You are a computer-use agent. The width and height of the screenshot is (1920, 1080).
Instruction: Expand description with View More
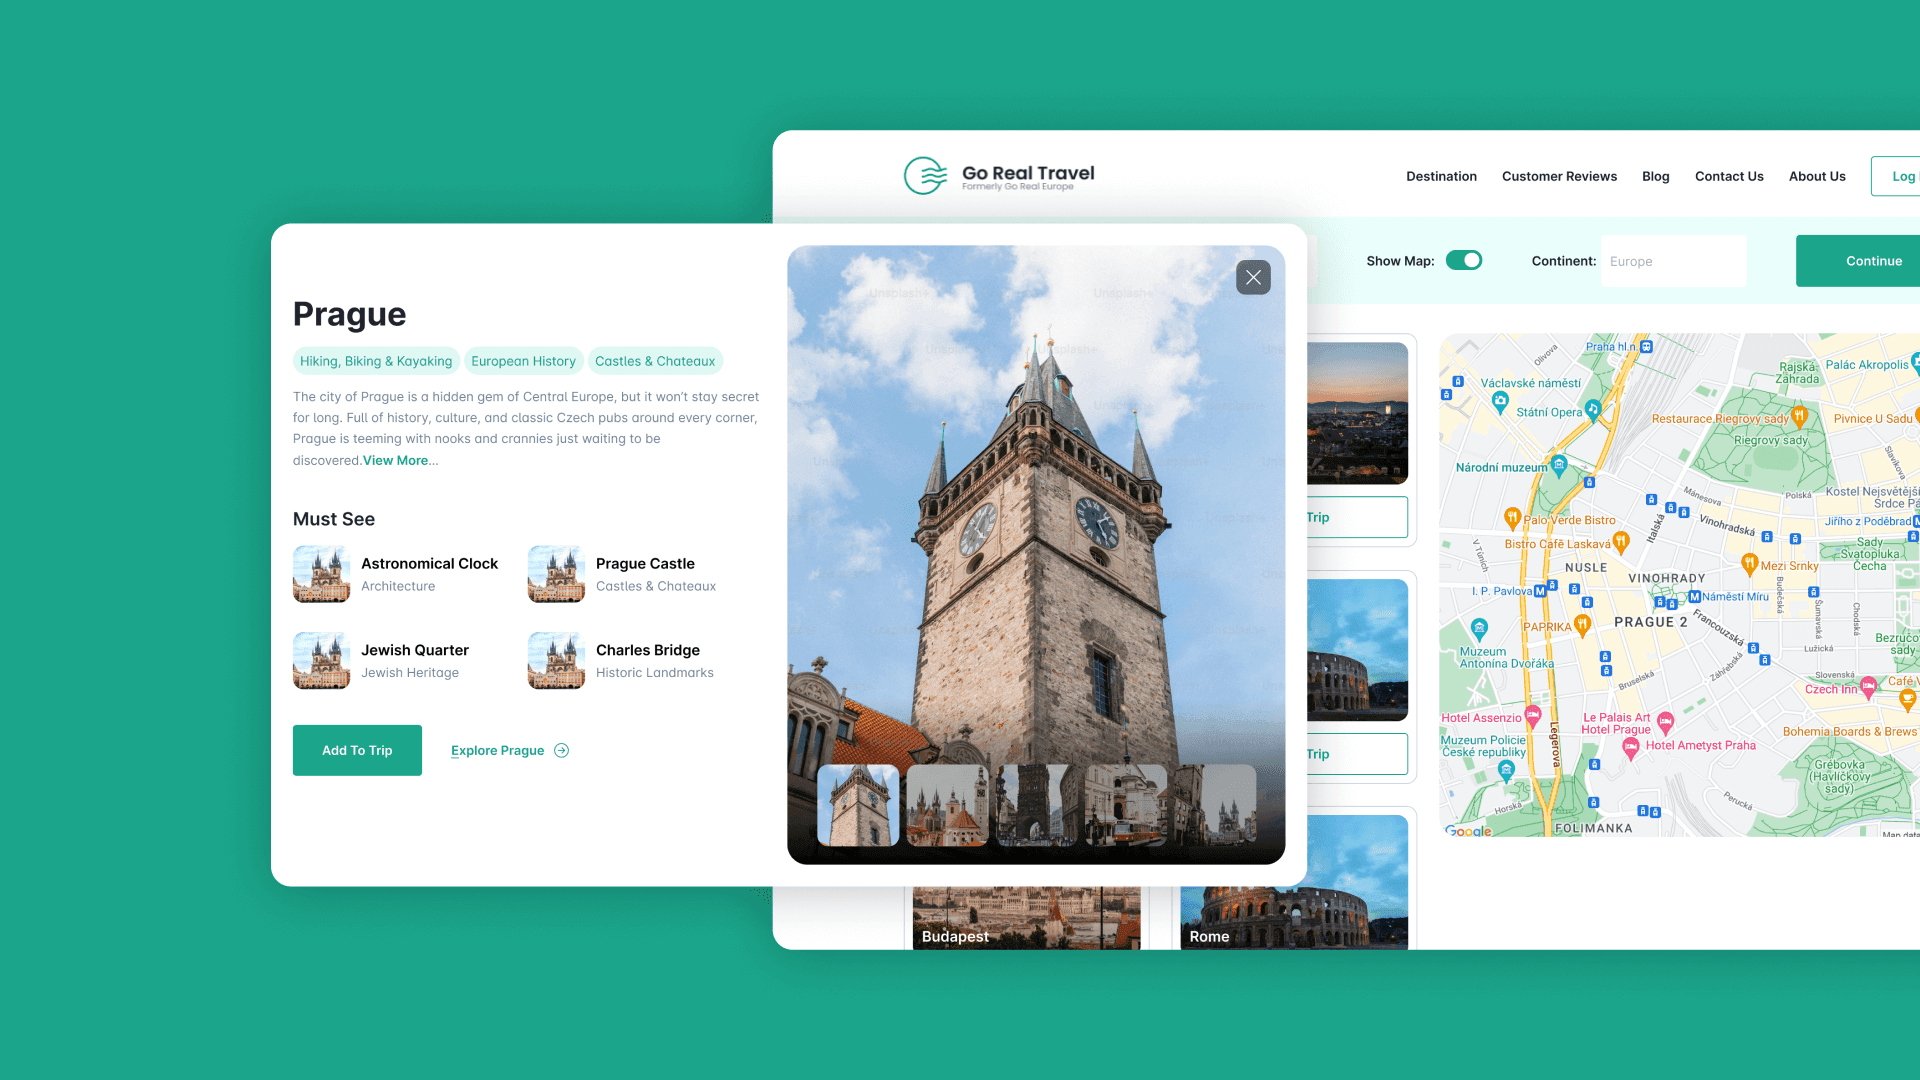click(396, 461)
